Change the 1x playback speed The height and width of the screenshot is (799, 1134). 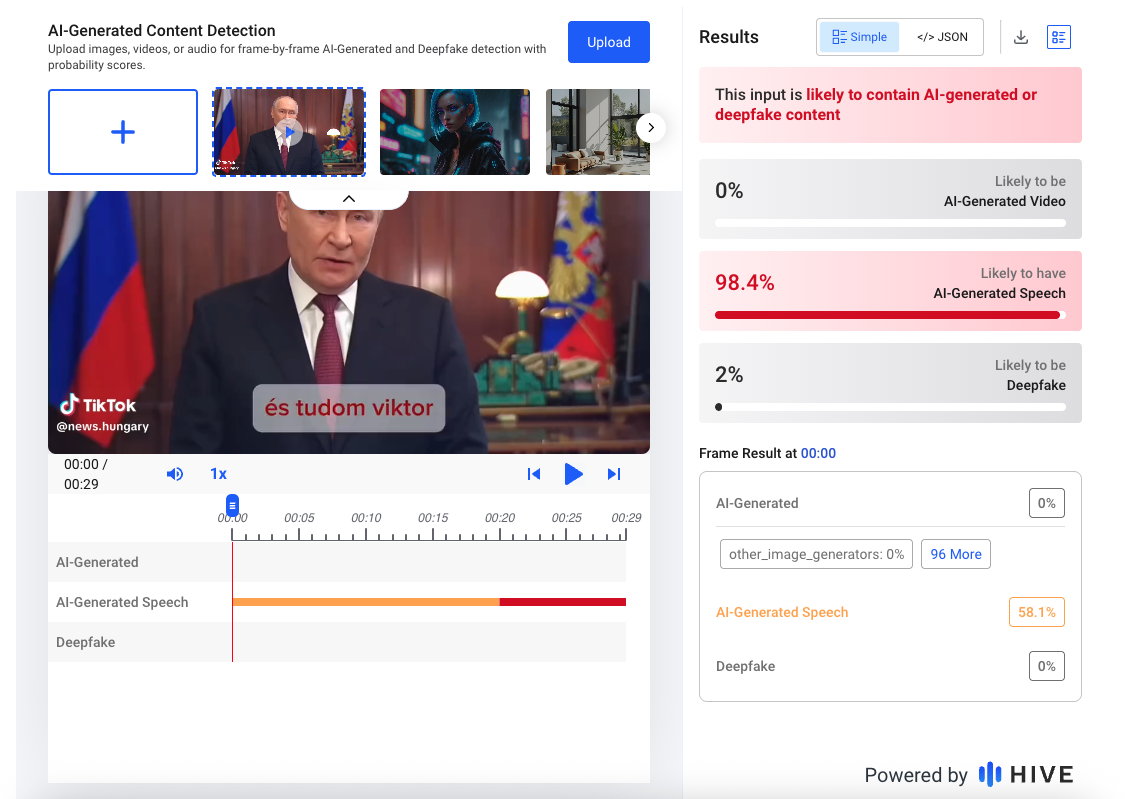tap(218, 474)
